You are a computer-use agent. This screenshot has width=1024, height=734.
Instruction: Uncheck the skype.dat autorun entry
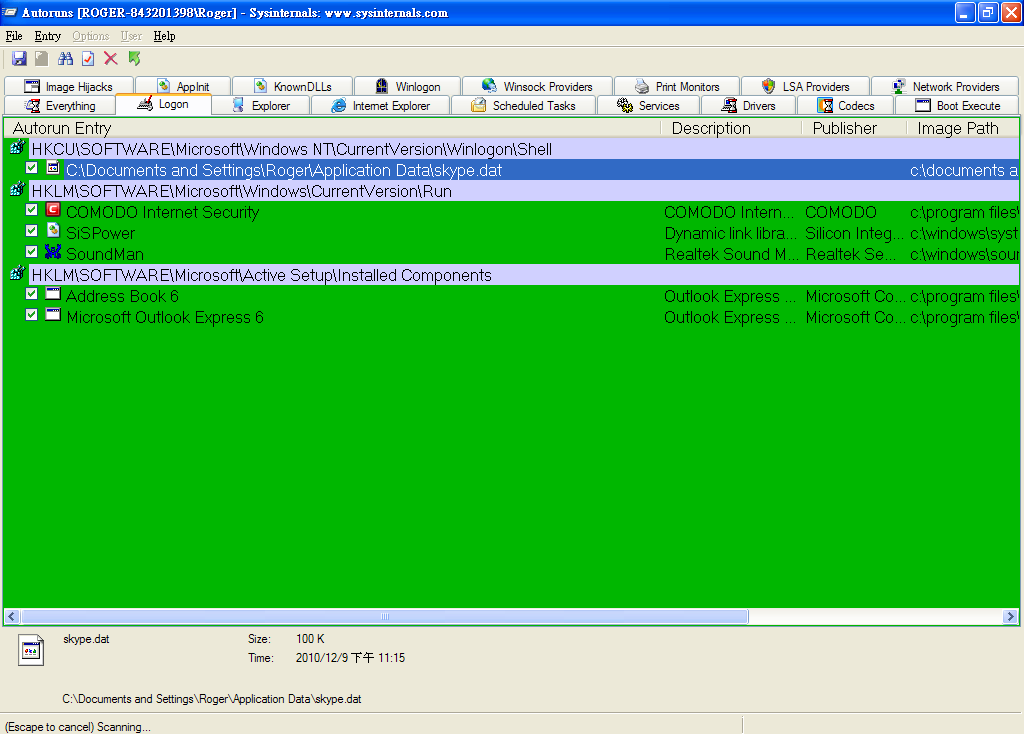[x=31, y=168]
